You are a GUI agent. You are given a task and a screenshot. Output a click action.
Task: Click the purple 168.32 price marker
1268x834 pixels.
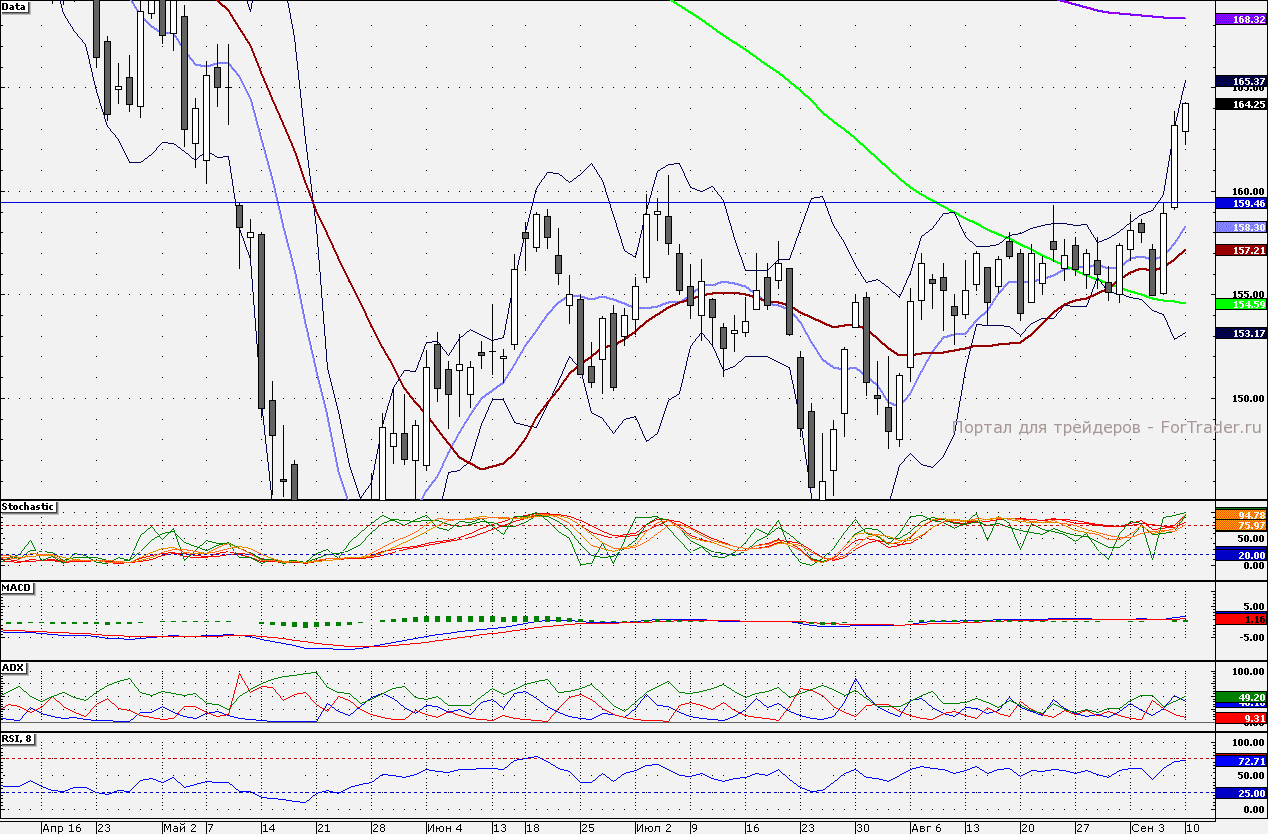pos(1241,17)
